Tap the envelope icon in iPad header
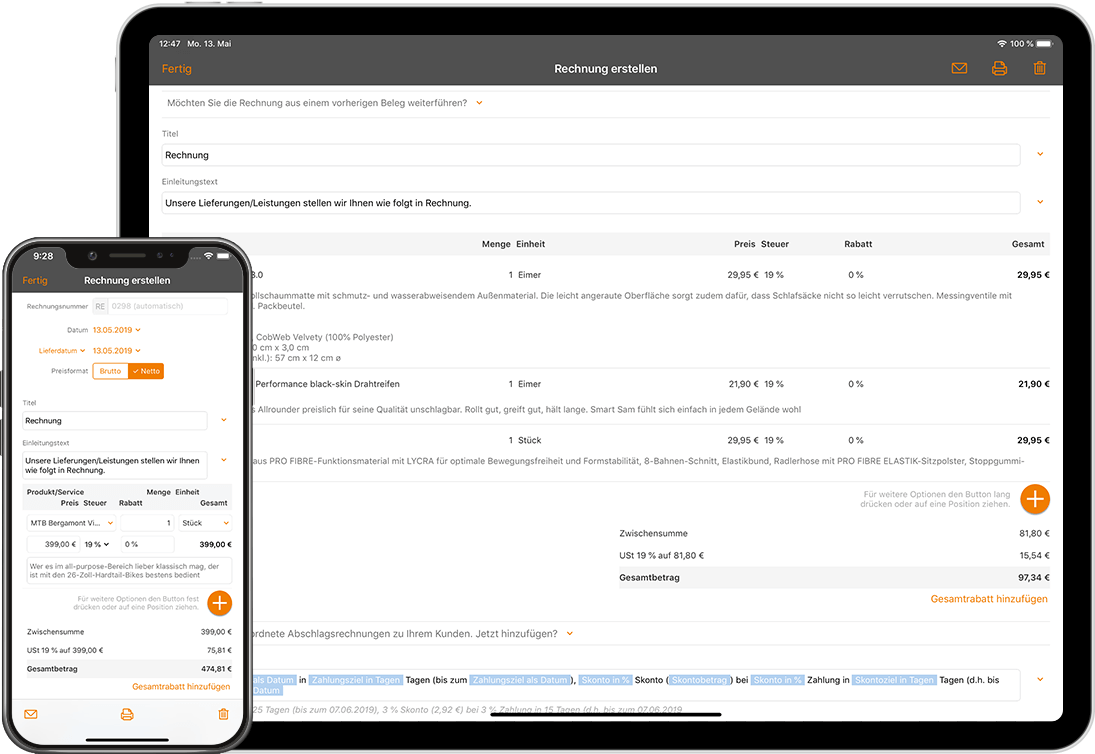Viewport: 1095px width, 754px height. tap(959, 68)
